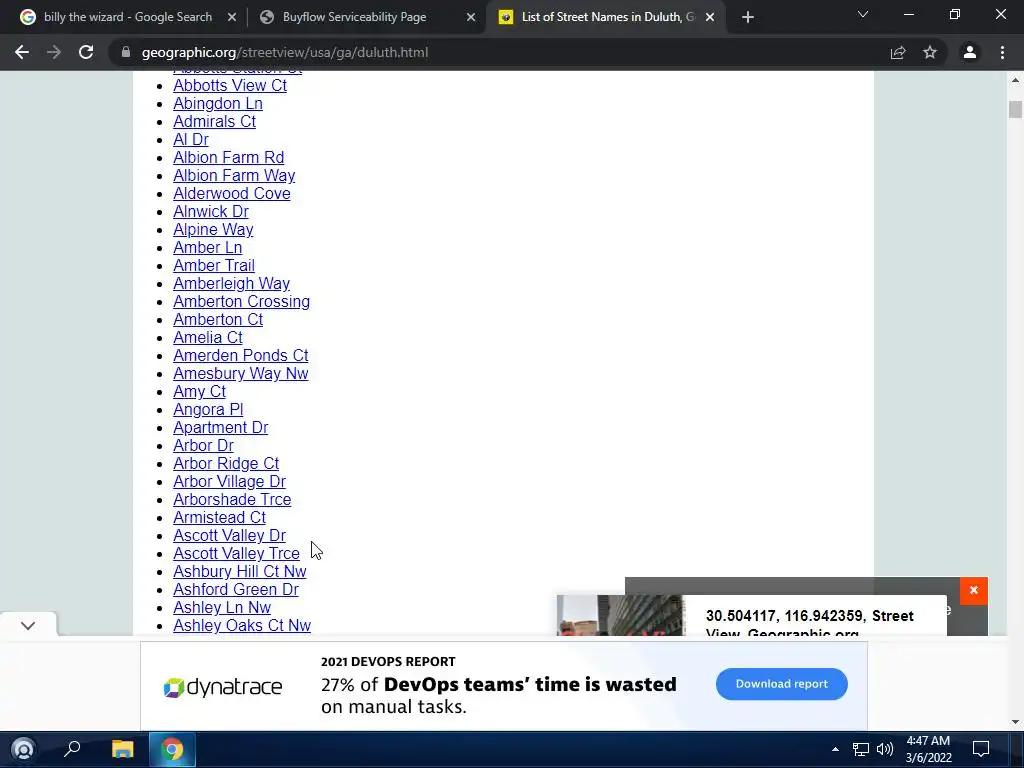The image size is (1024, 768).
Task: Open the Apartment Dr link
Action: pyautogui.click(x=221, y=428)
